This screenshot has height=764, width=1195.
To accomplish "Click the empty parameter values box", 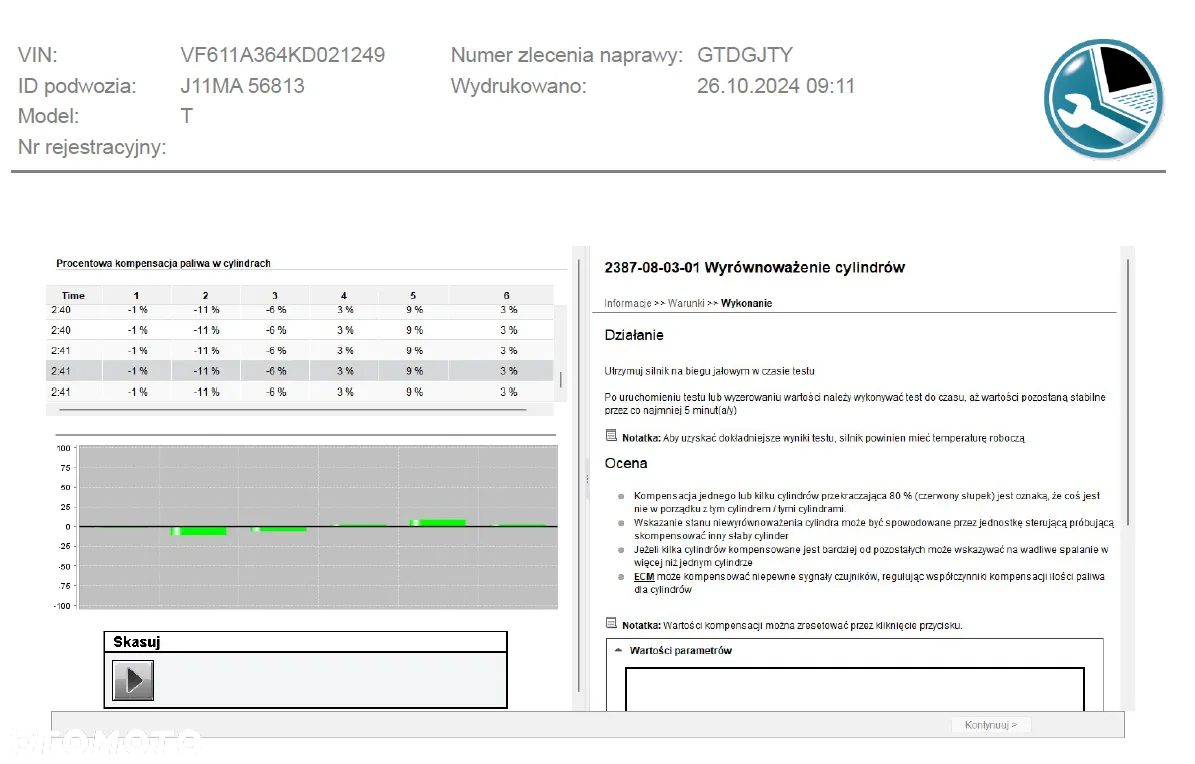I will pos(854,689).
